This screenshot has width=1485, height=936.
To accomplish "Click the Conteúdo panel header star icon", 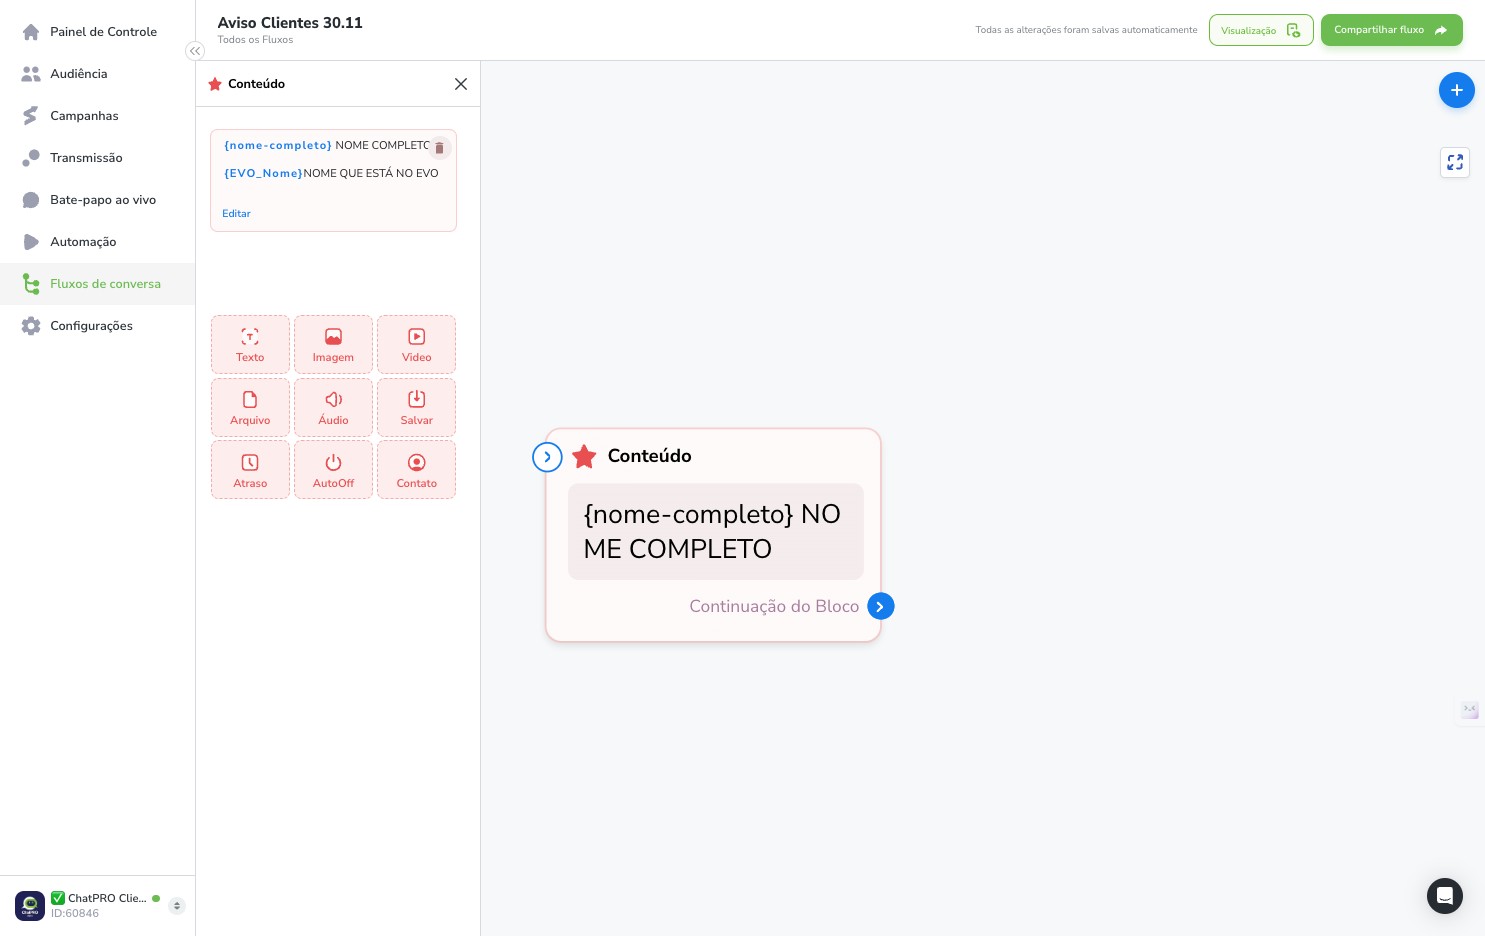I will [x=214, y=84].
